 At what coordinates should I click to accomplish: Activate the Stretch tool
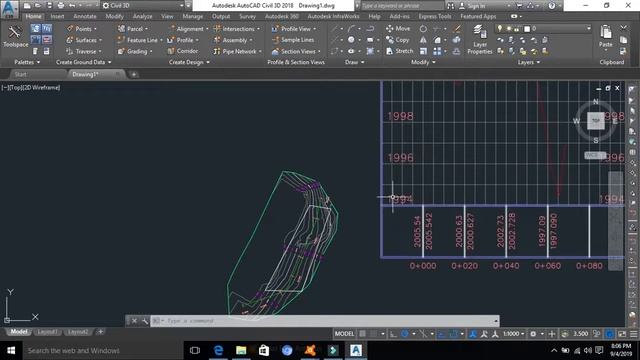point(400,51)
